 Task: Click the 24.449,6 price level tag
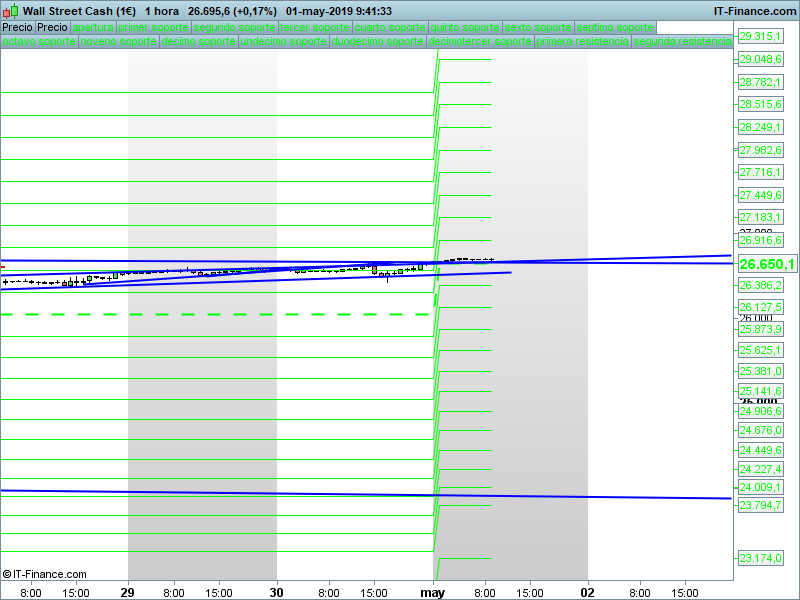pos(760,451)
